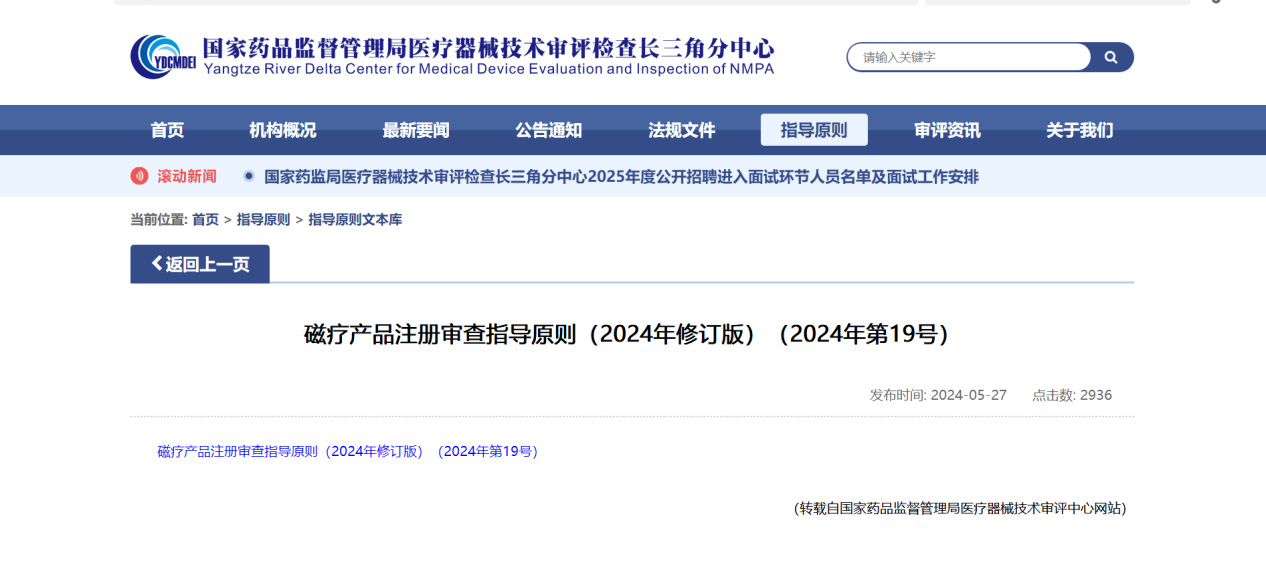1266x569 pixels.
Task: Click the 首页 breadcrumb link
Action: [205, 220]
